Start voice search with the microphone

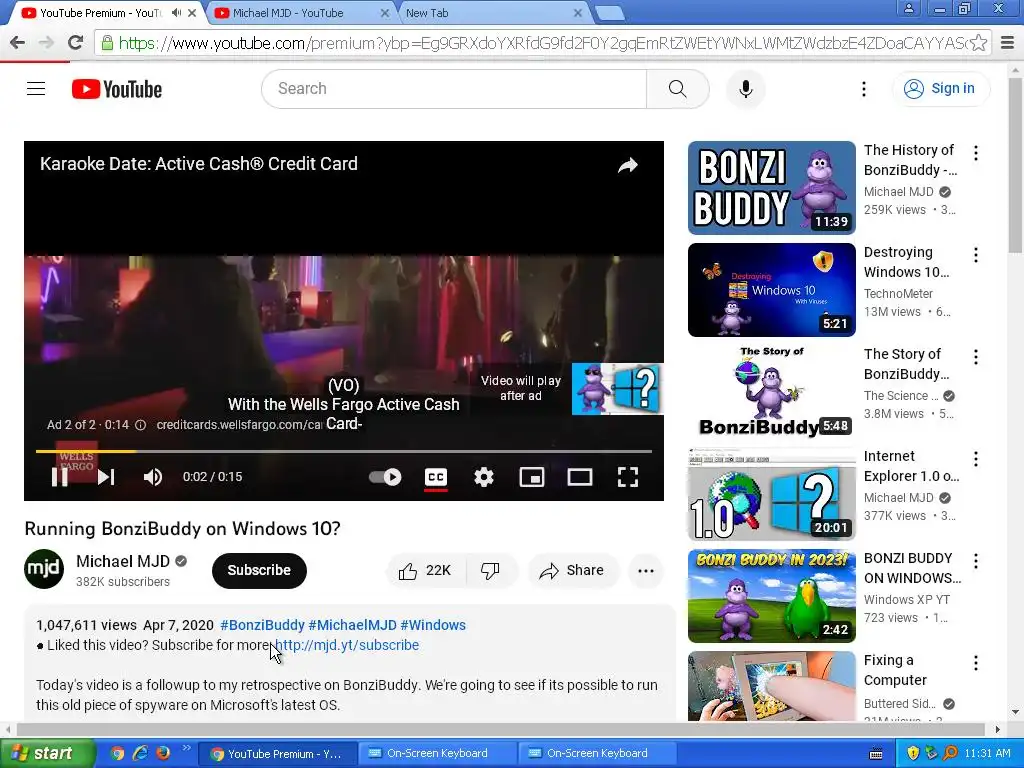(x=746, y=89)
